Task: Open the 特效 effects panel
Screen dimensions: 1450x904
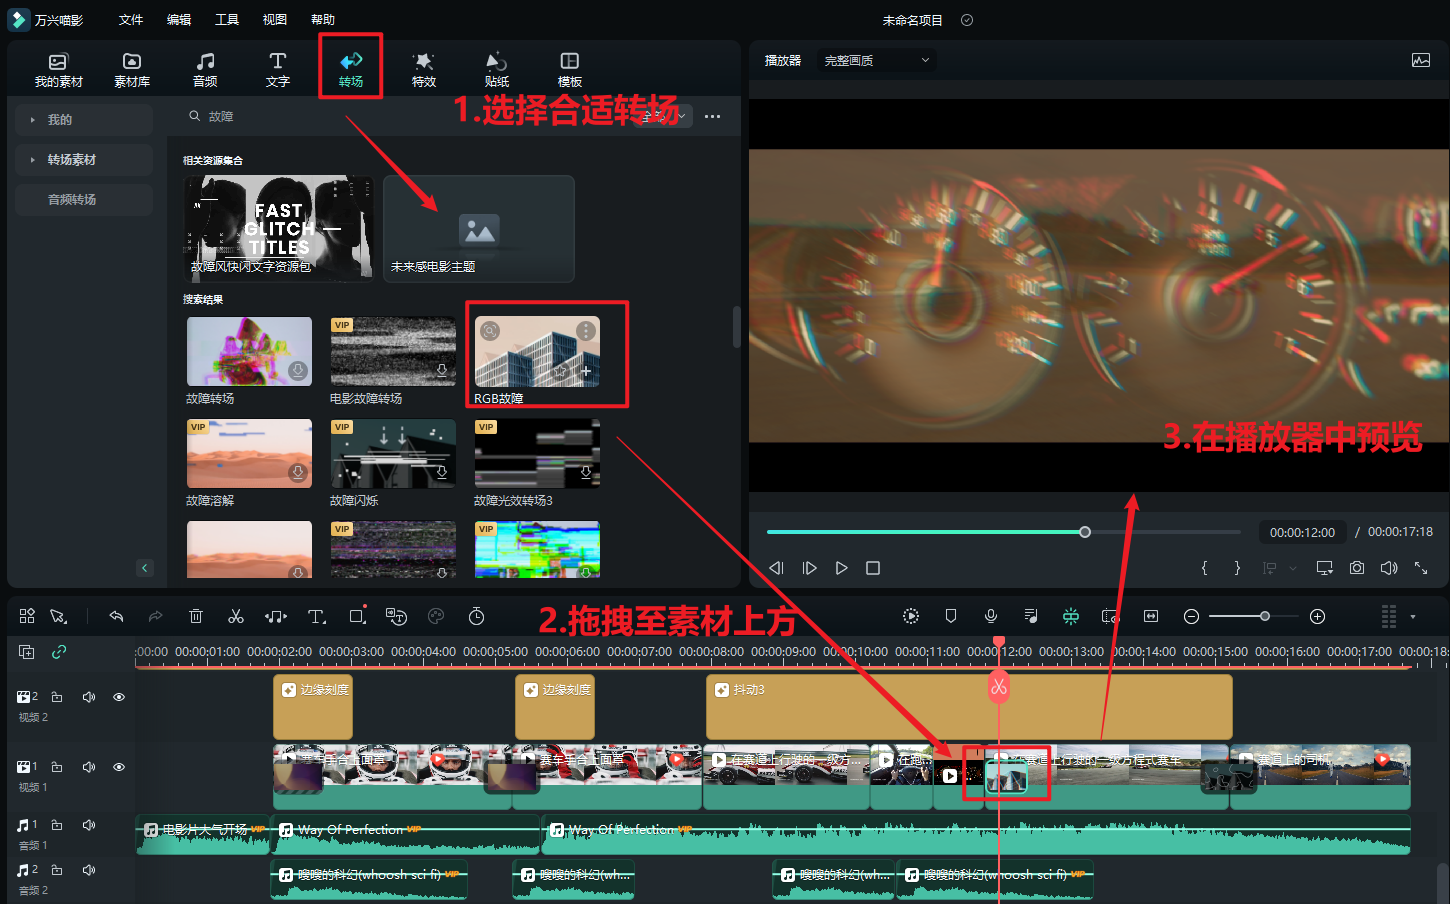Action: 424,69
